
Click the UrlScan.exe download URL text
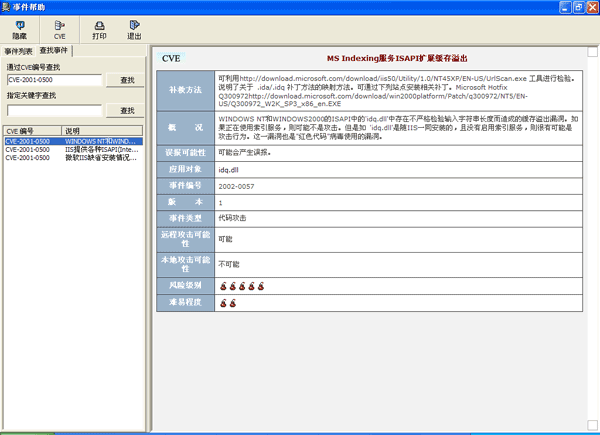pyautogui.click(x=383, y=78)
